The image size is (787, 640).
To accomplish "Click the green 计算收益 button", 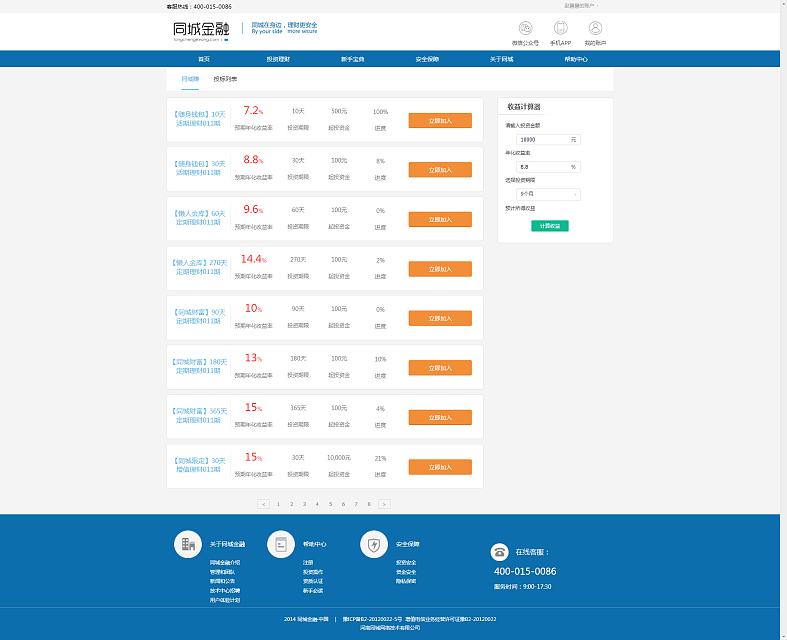I will 550,226.
